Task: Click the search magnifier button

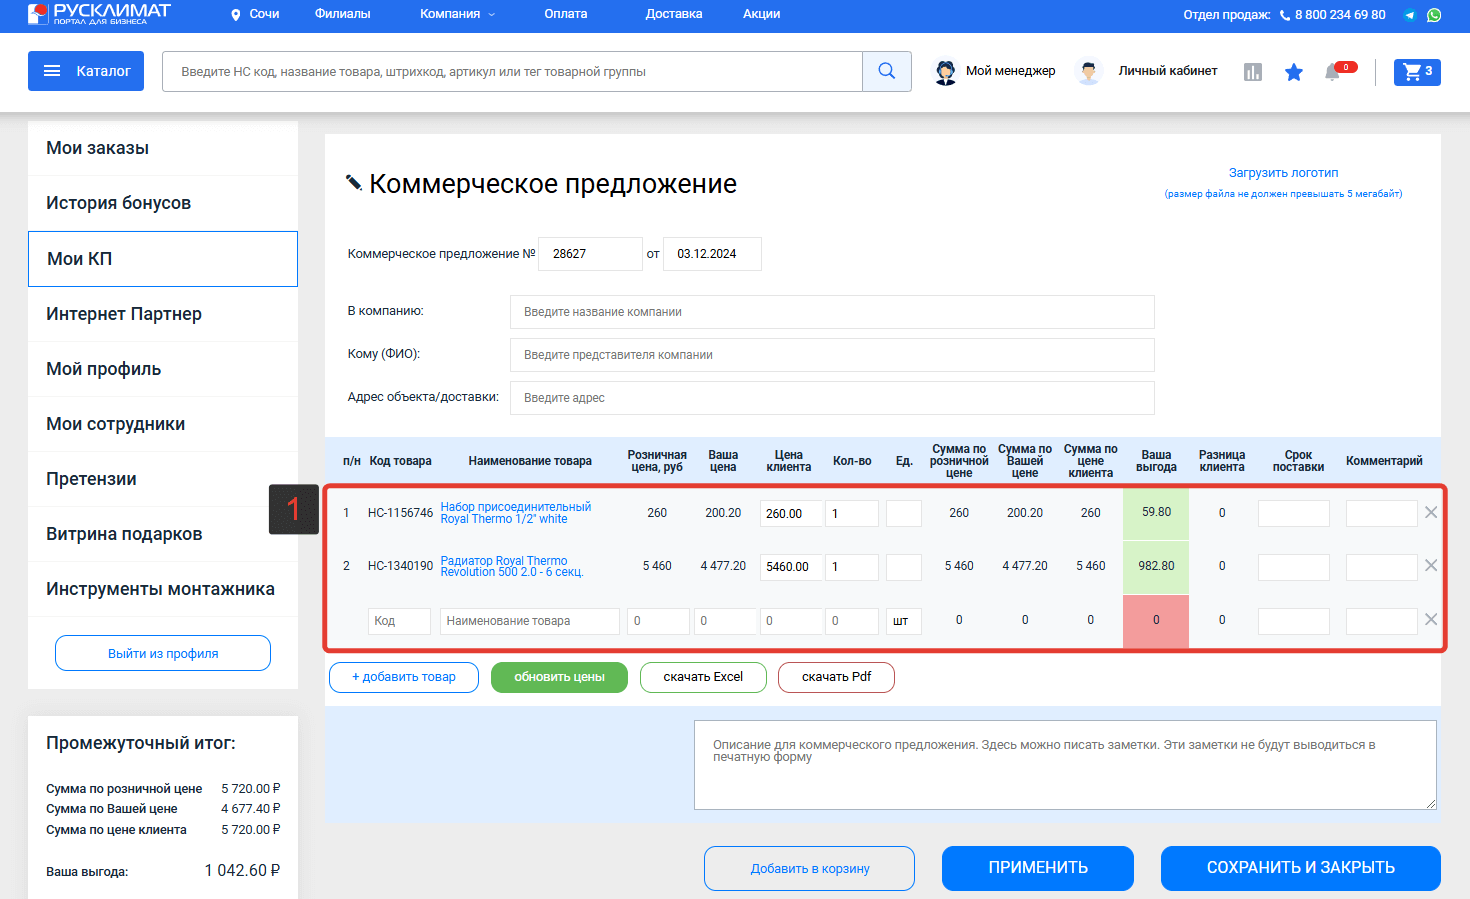Action: tap(887, 71)
